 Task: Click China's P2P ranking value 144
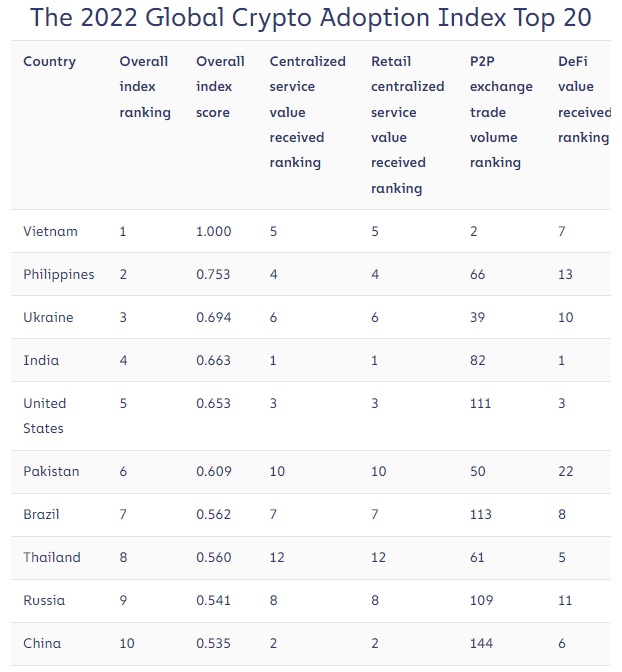pos(482,644)
